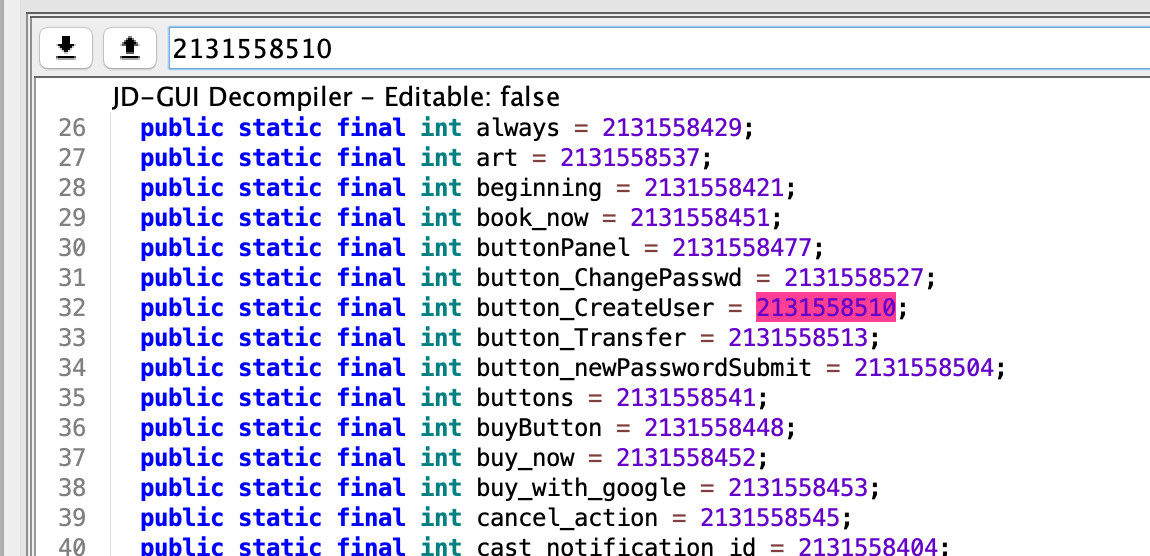Select the identifier 'button_newPasswordSubmit'
The width and height of the screenshot is (1150, 556).
point(644,367)
